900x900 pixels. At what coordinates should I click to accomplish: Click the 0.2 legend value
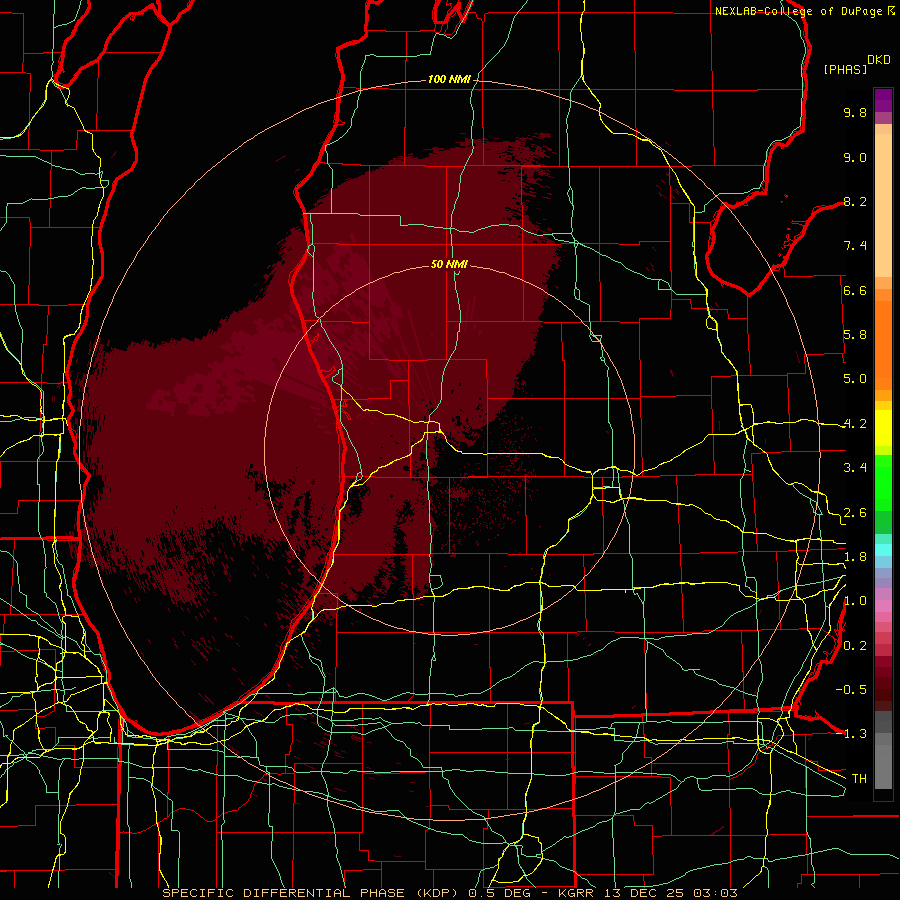click(855, 646)
